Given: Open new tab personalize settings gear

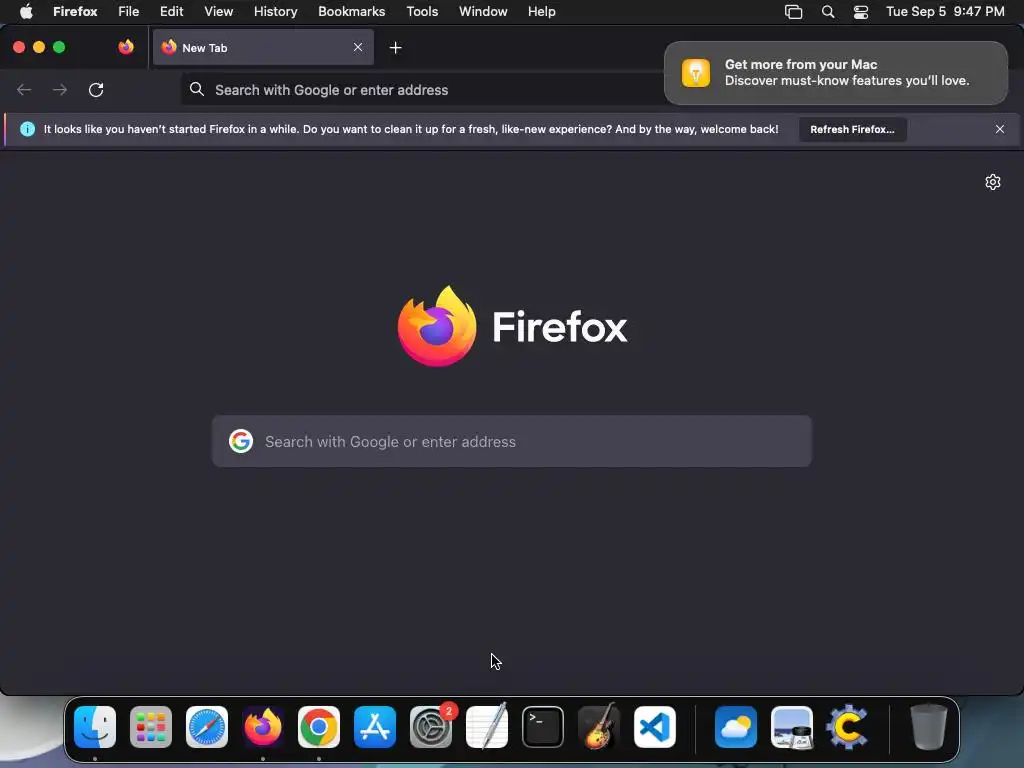Looking at the screenshot, I should click(x=993, y=182).
